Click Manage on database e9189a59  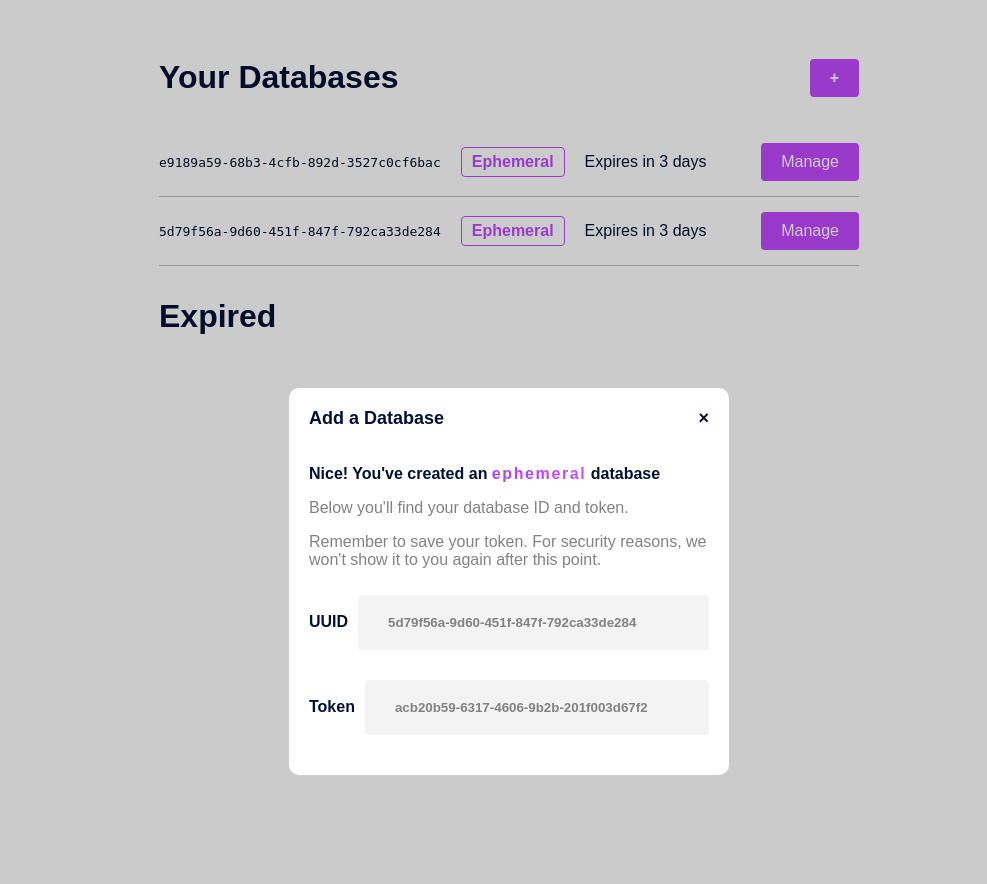click(809, 161)
